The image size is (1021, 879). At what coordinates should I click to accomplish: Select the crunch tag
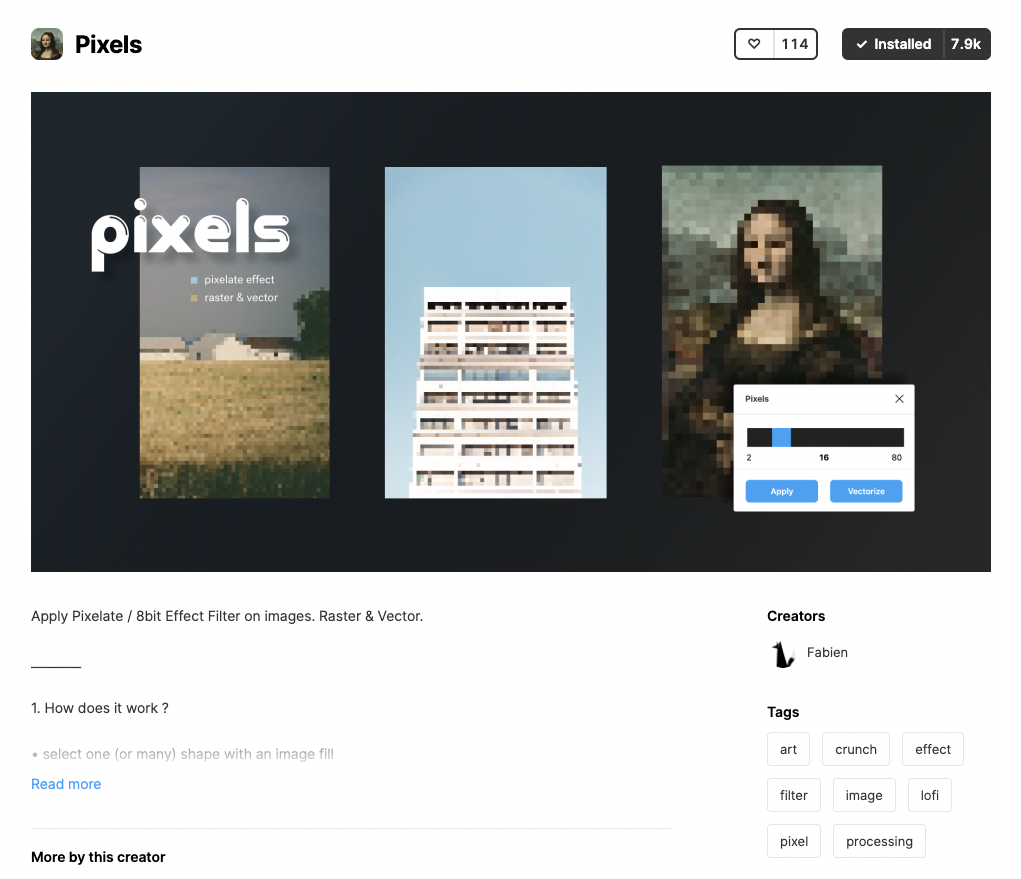point(855,748)
